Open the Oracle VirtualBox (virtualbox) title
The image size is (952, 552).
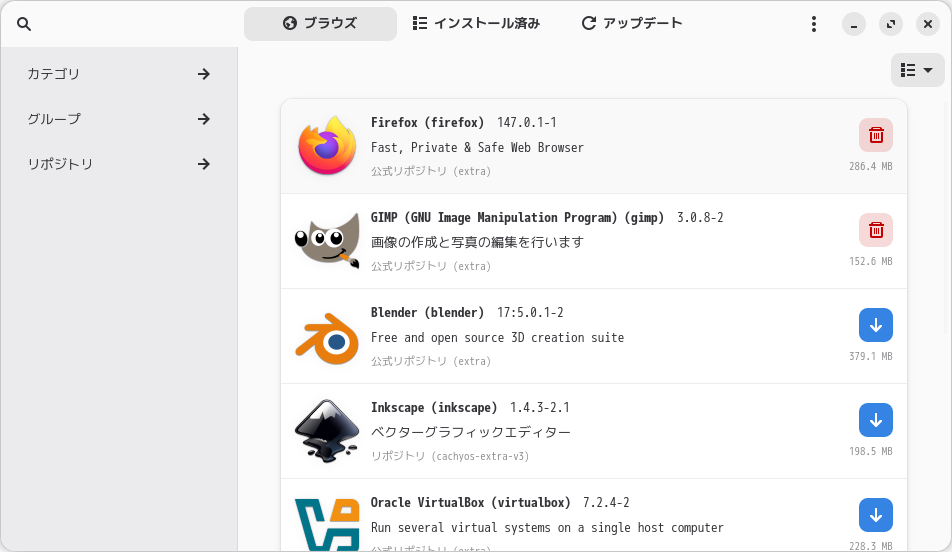[x=471, y=503]
